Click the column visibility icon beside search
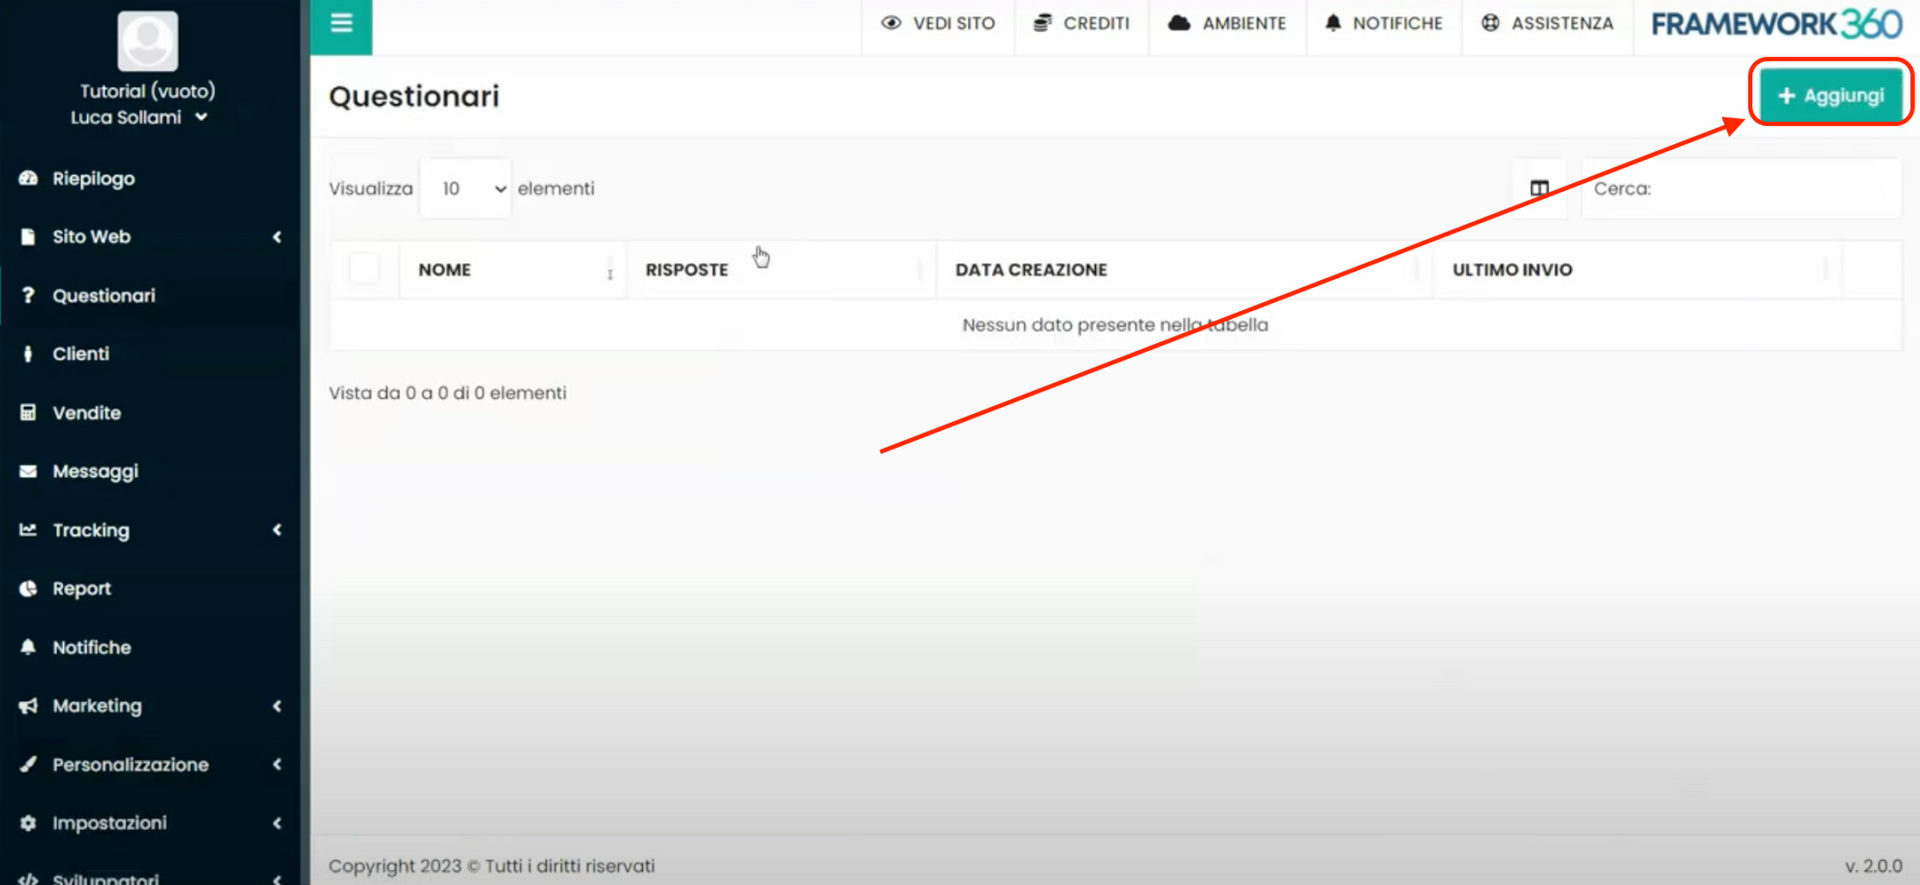The width and height of the screenshot is (1920, 885). (x=1539, y=188)
